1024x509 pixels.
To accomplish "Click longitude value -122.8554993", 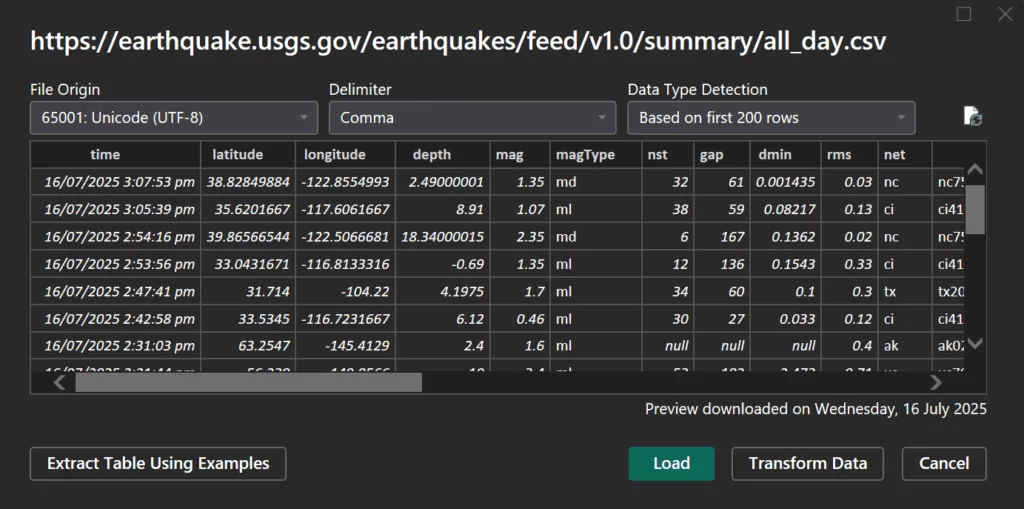I will pos(345,182).
